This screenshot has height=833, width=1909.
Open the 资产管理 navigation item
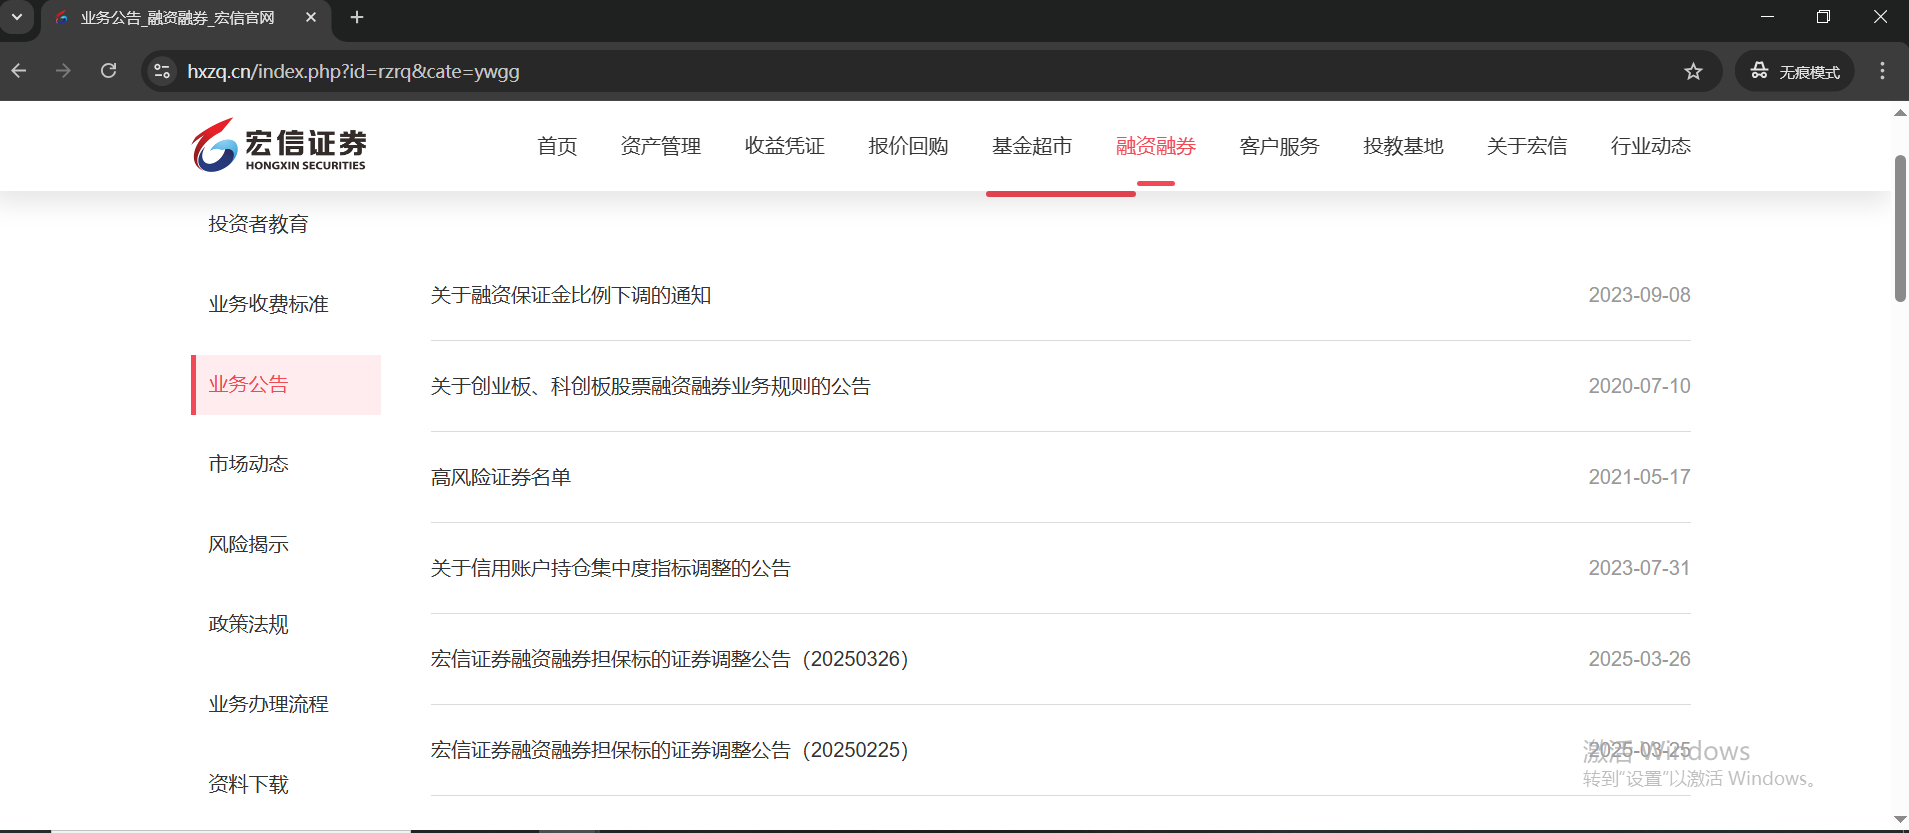click(660, 146)
